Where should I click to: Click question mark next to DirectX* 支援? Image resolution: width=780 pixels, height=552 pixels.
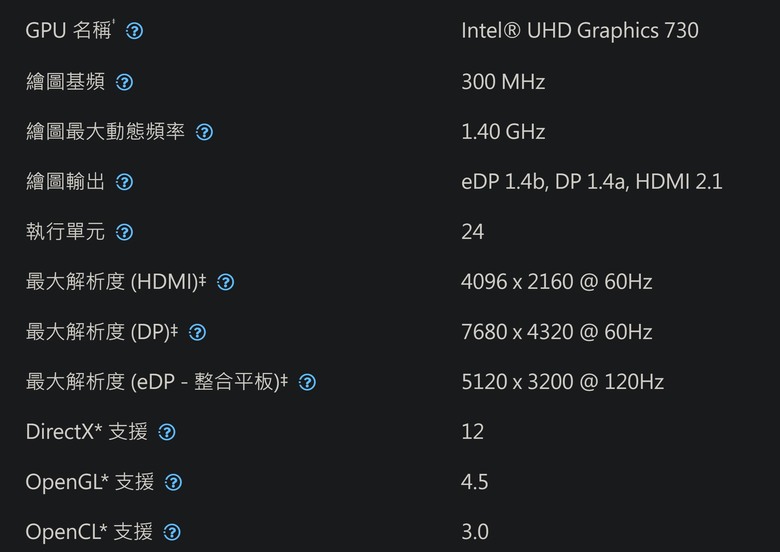pos(167,432)
